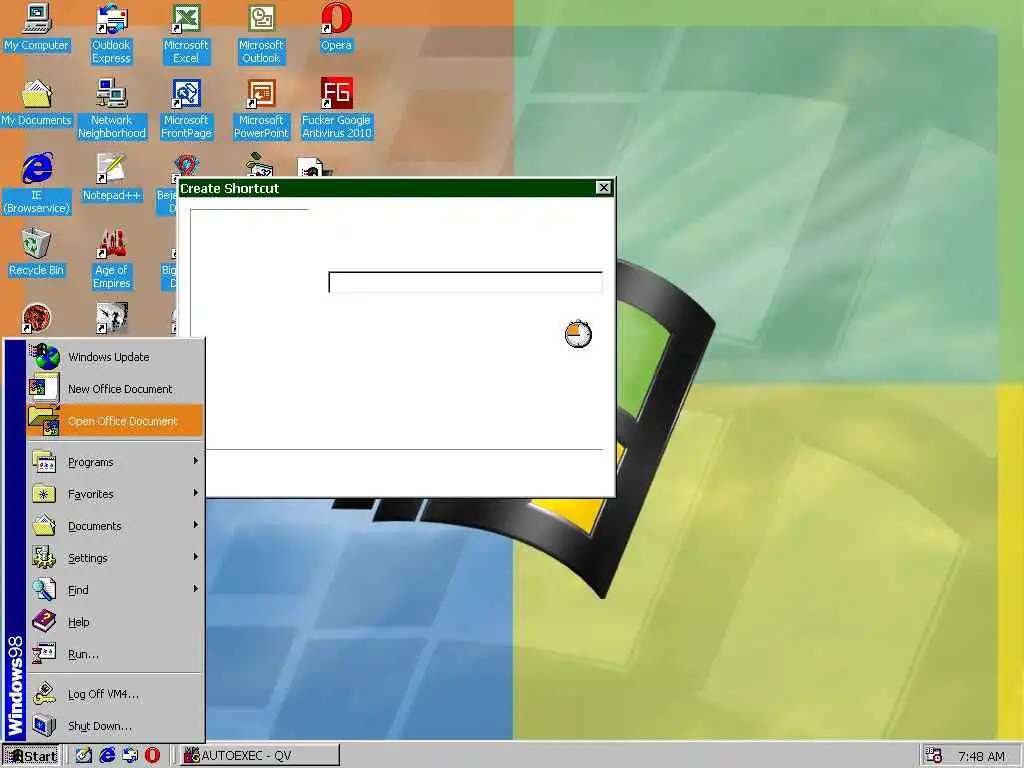Select the Microsoft Excel desktop shortcut
This screenshot has width=1024, height=768.
186,33
